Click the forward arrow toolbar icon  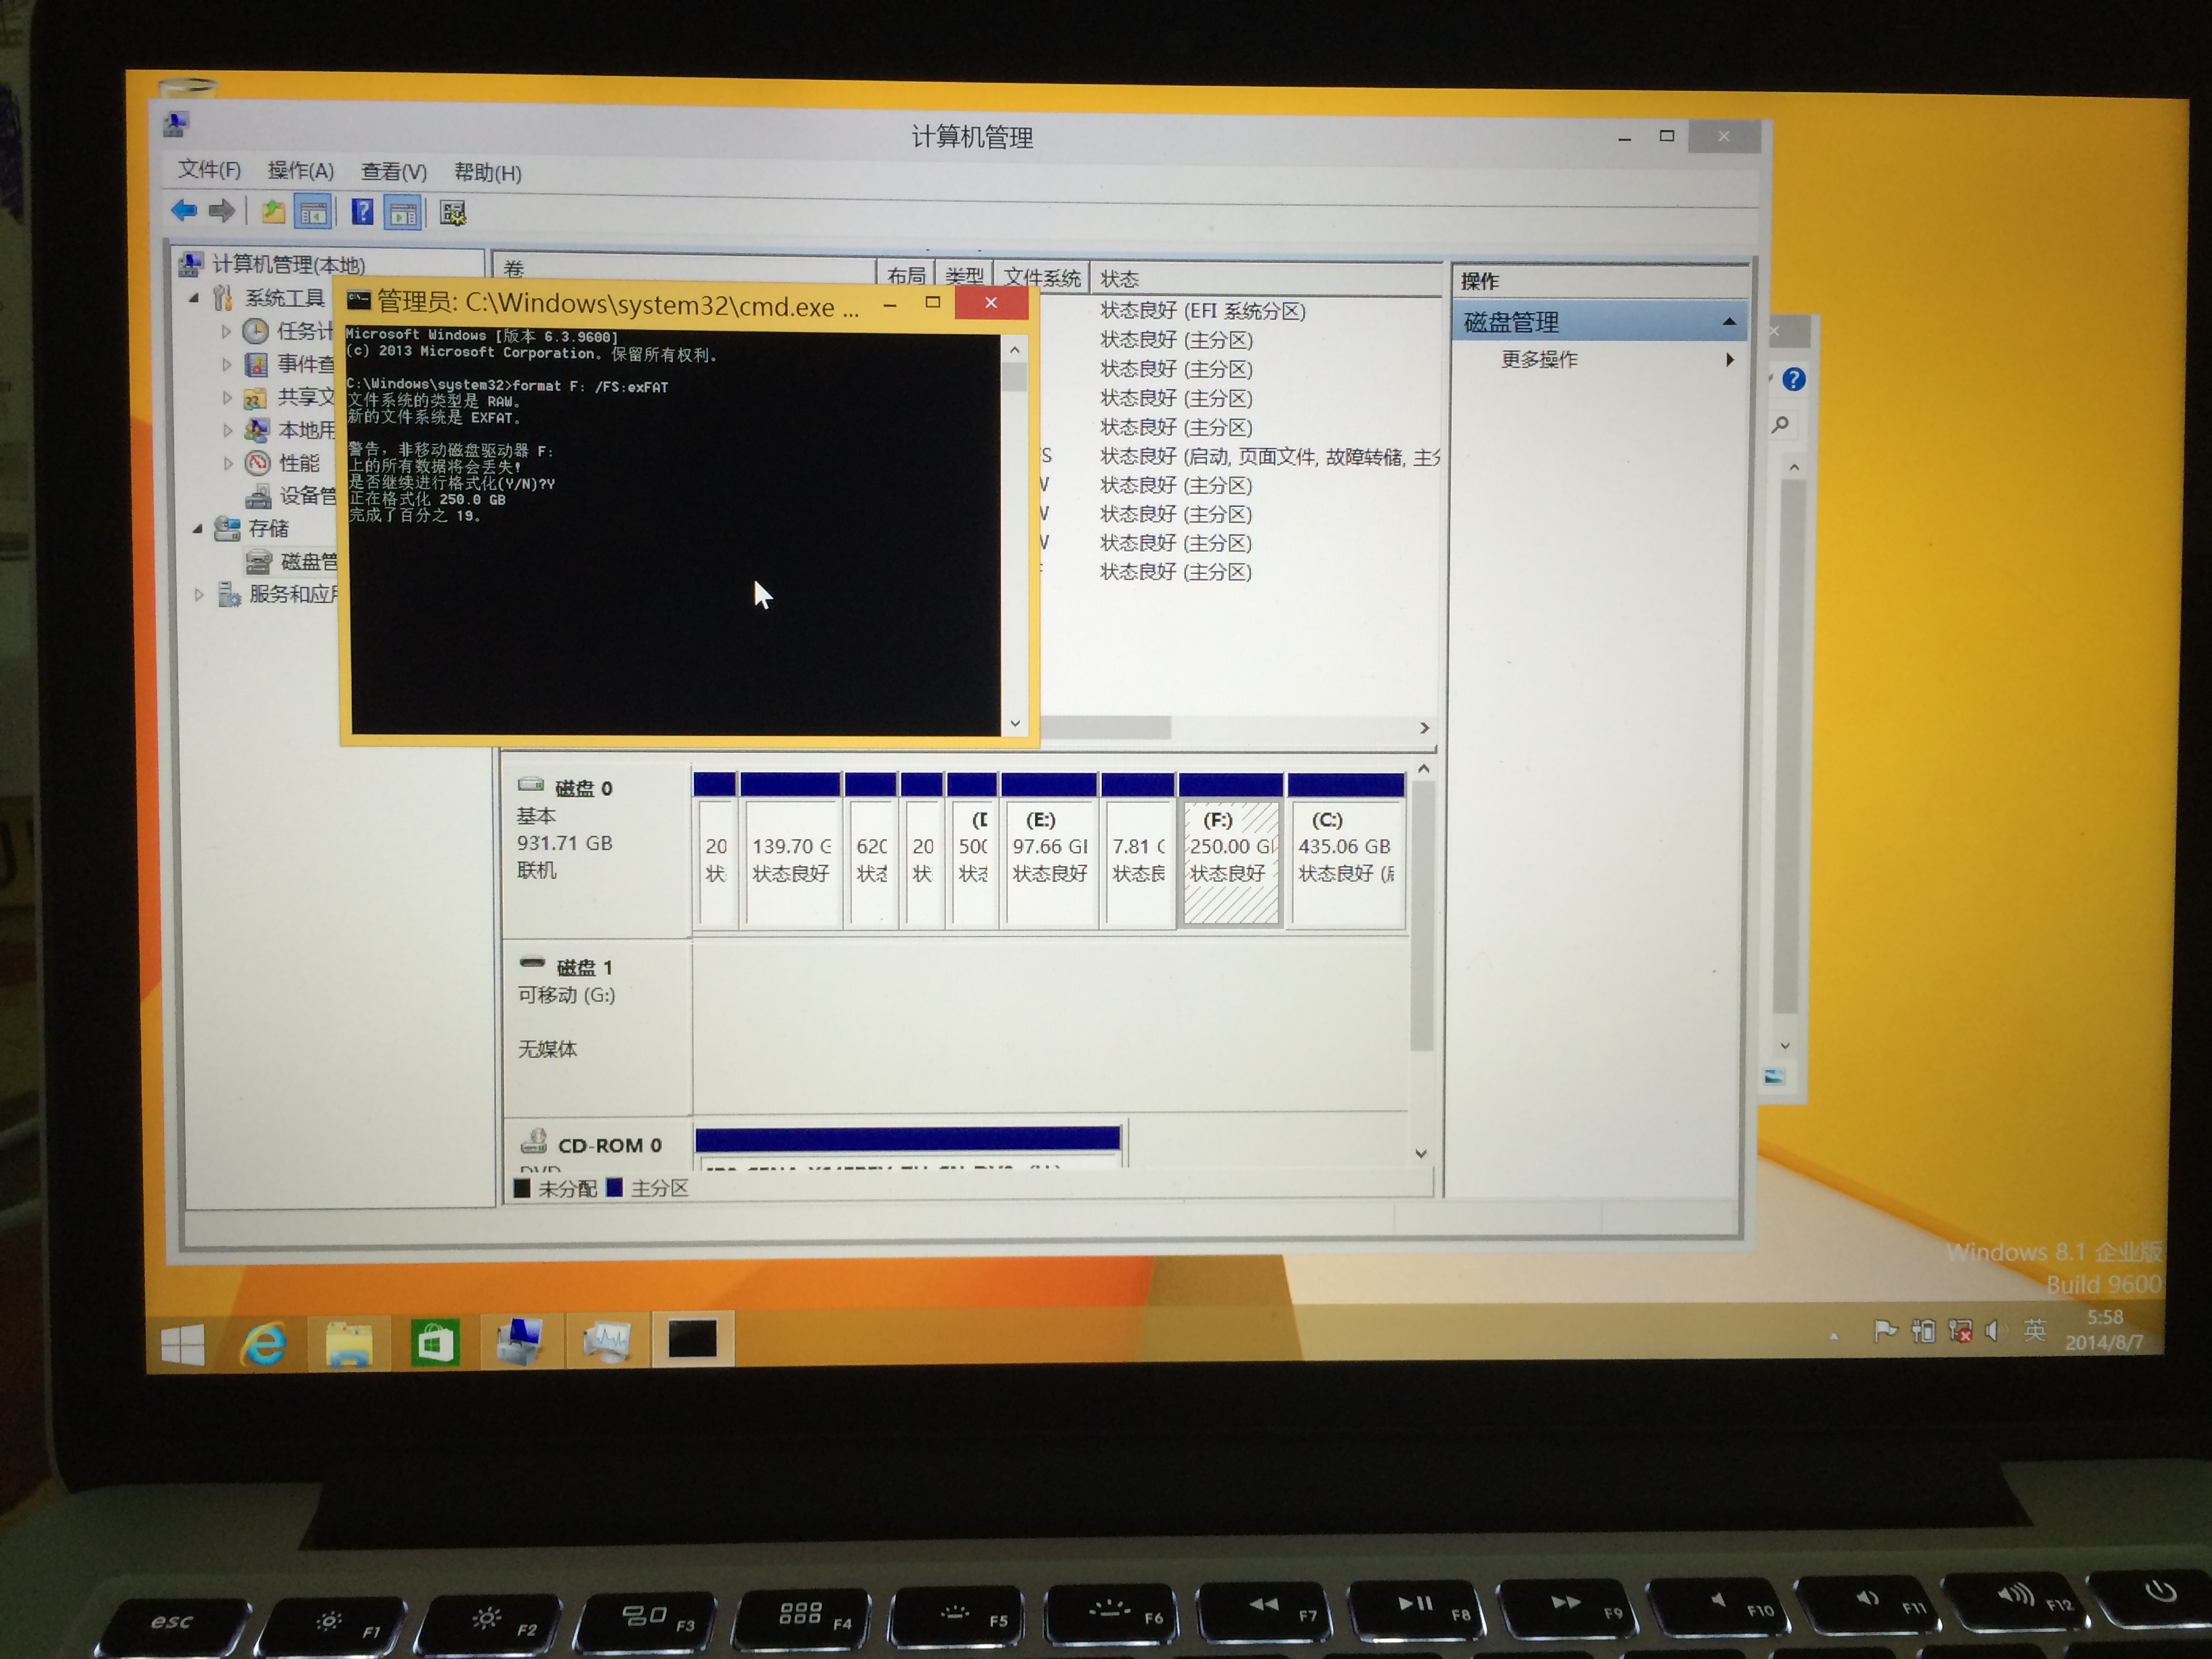221,211
